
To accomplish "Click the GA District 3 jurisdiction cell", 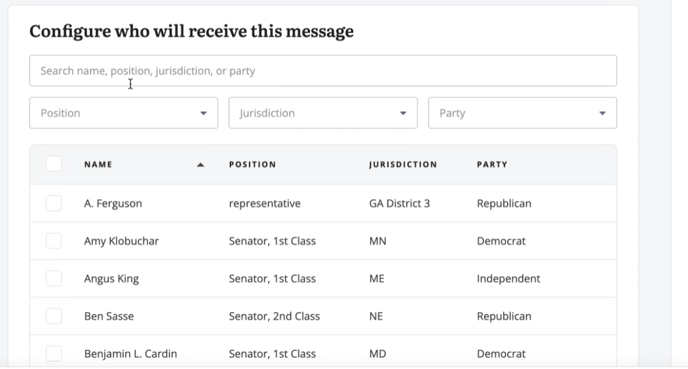I will 399,203.
